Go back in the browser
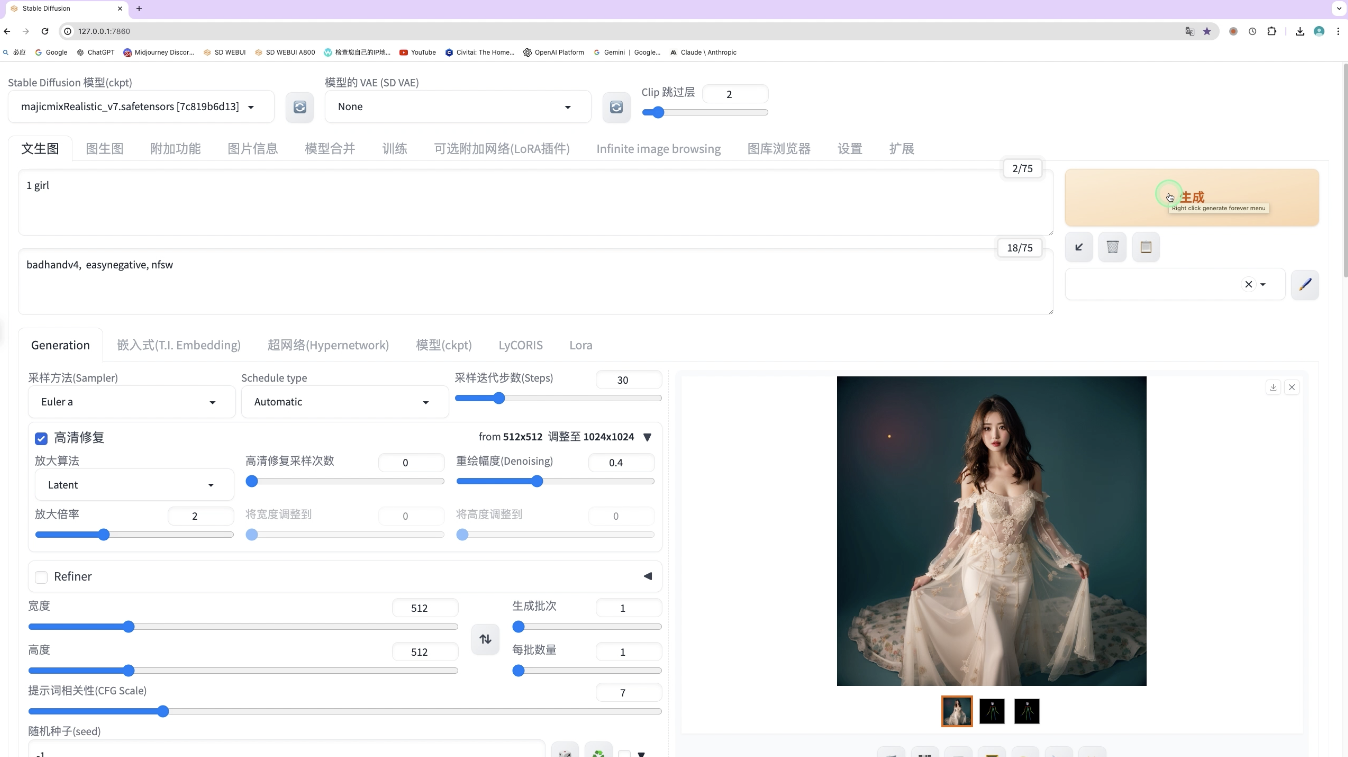Viewport: 1348px width, 757px height. point(8,31)
